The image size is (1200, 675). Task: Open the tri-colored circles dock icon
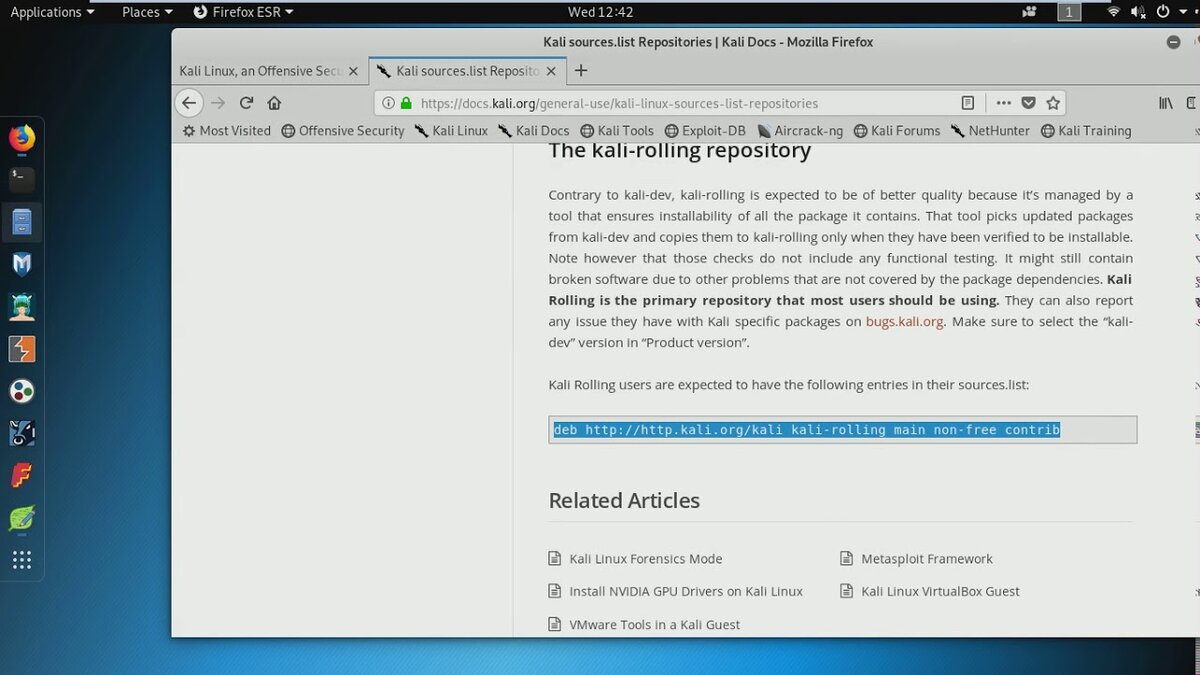(22, 391)
